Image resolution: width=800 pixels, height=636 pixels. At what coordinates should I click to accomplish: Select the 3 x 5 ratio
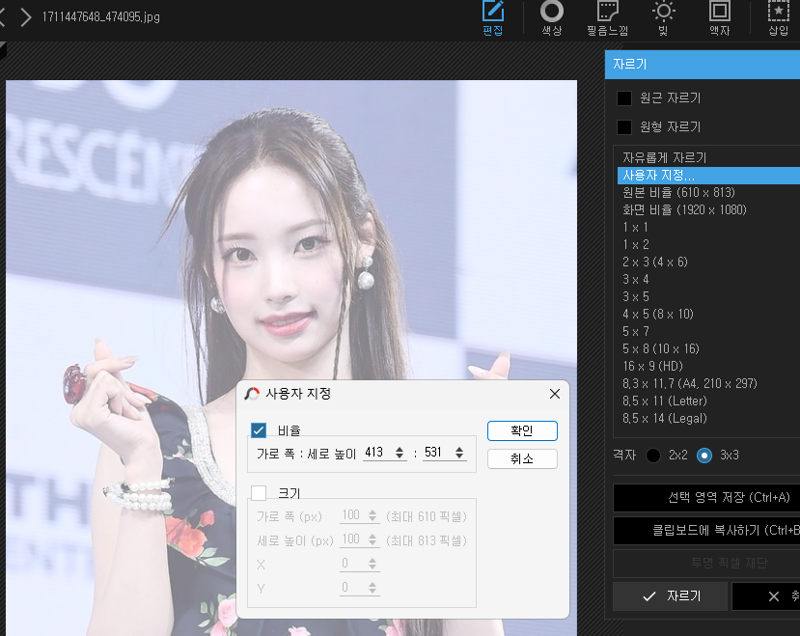709,296
